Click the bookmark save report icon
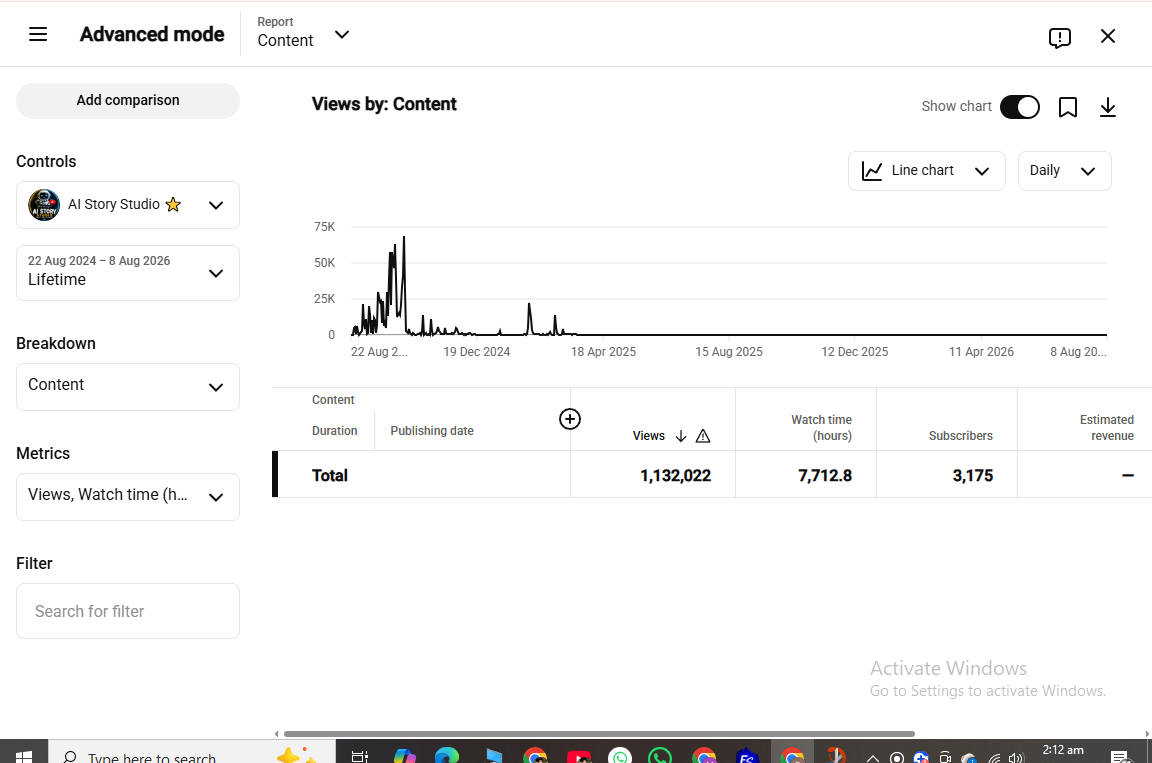Viewport: 1152px width, 763px height. (1068, 107)
